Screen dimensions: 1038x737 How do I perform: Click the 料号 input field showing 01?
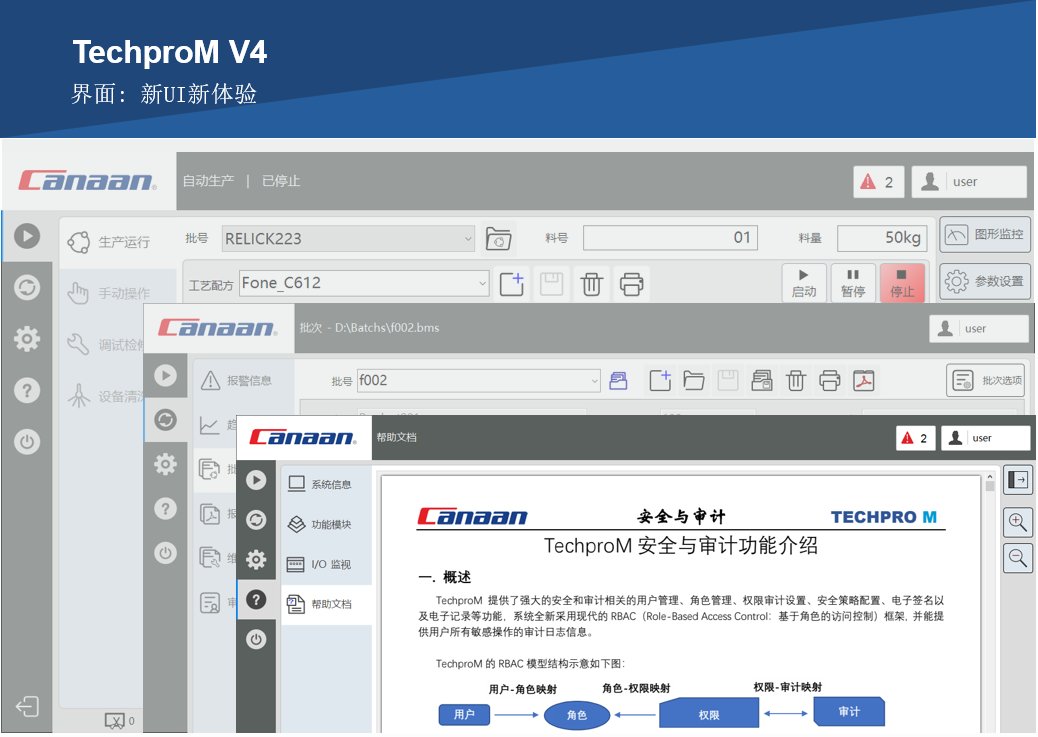click(x=670, y=238)
